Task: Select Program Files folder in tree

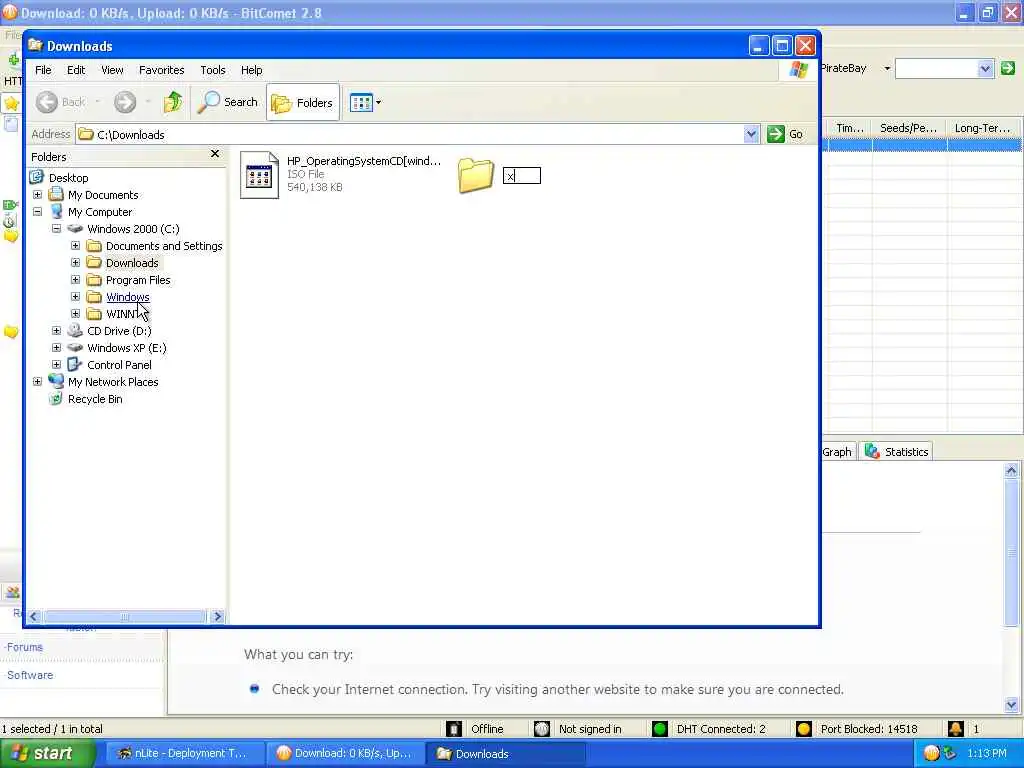Action: coord(138,280)
